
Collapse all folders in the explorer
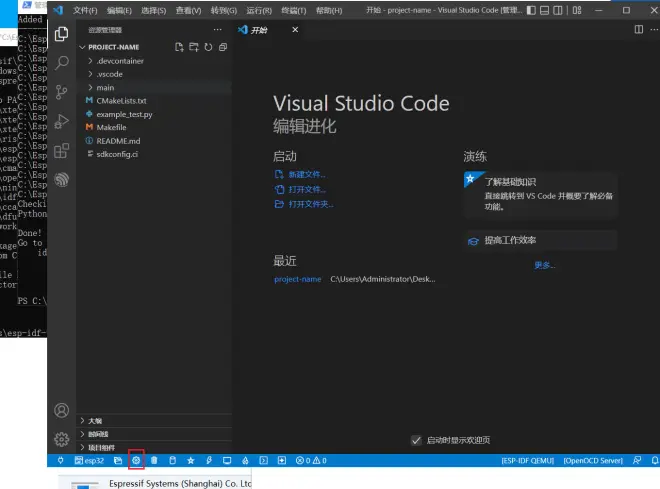tap(223, 47)
